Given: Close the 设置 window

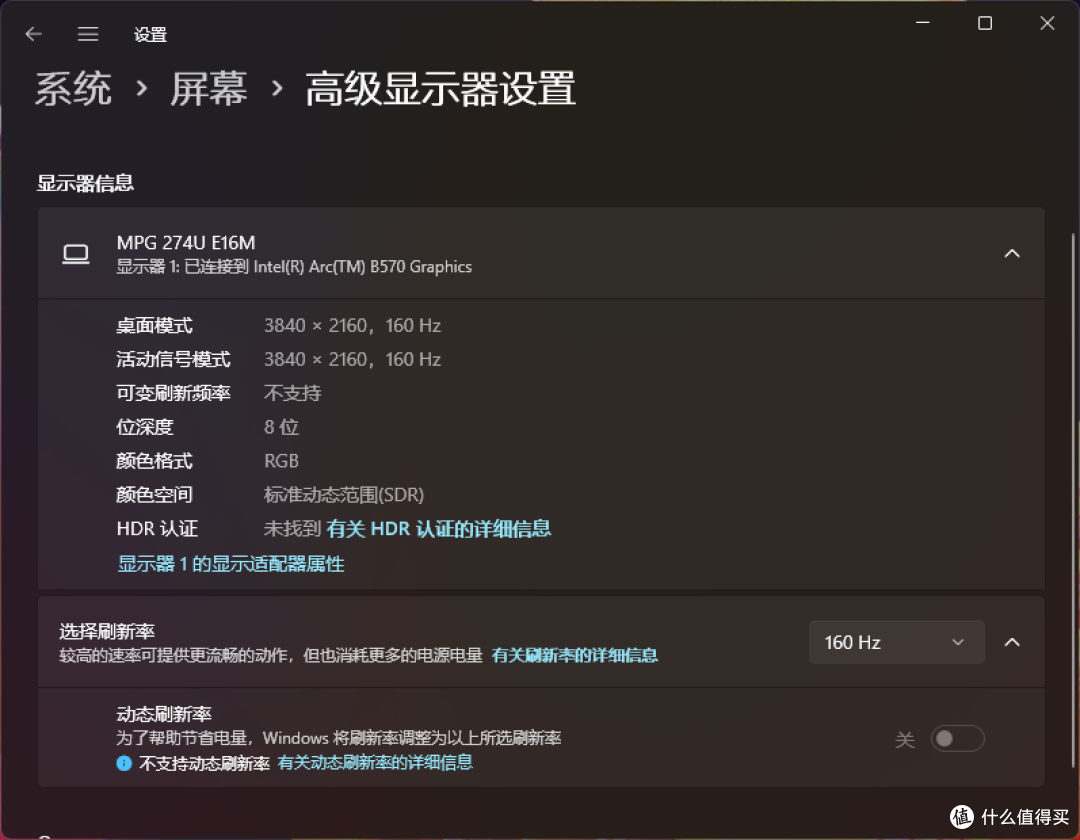Looking at the screenshot, I should click(x=1047, y=23).
